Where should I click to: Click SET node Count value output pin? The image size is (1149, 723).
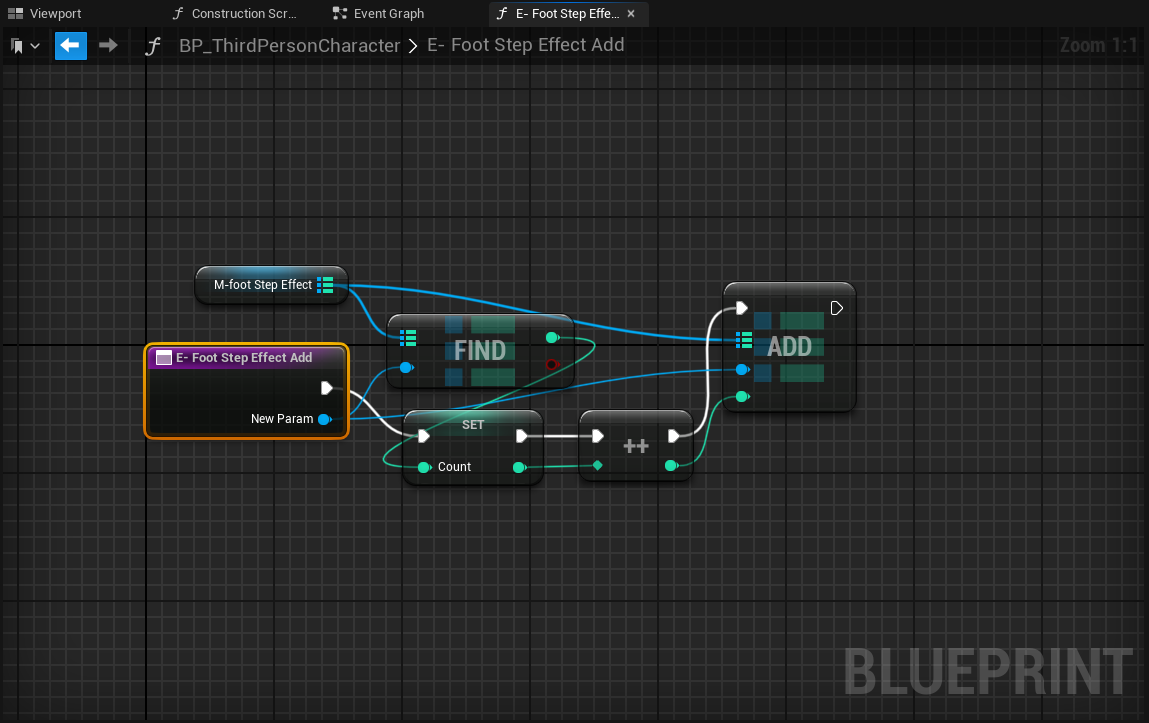click(519, 467)
